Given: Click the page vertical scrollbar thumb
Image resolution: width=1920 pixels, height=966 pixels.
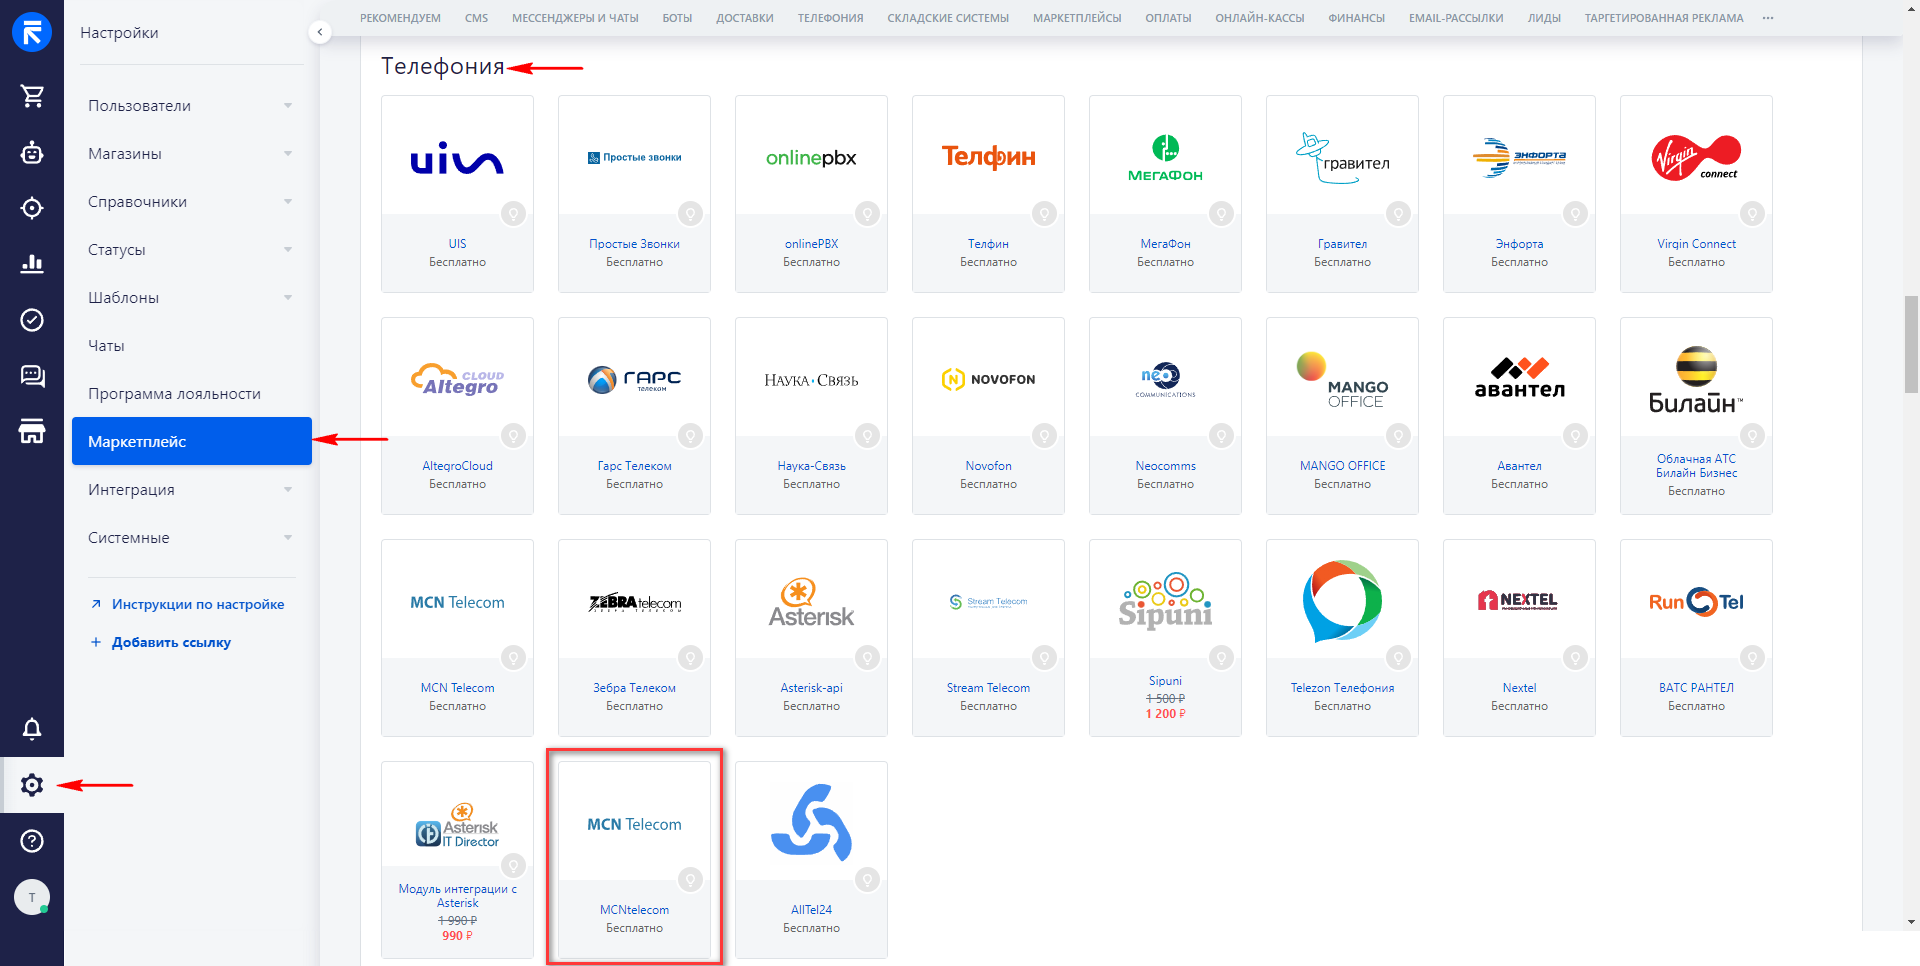Looking at the screenshot, I should pyautogui.click(x=1911, y=344).
